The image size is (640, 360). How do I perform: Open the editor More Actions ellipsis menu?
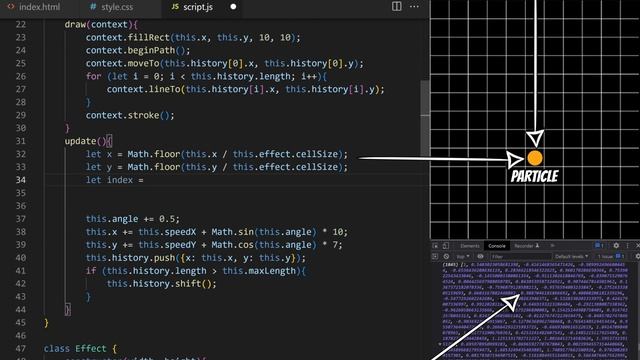(x=414, y=7)
